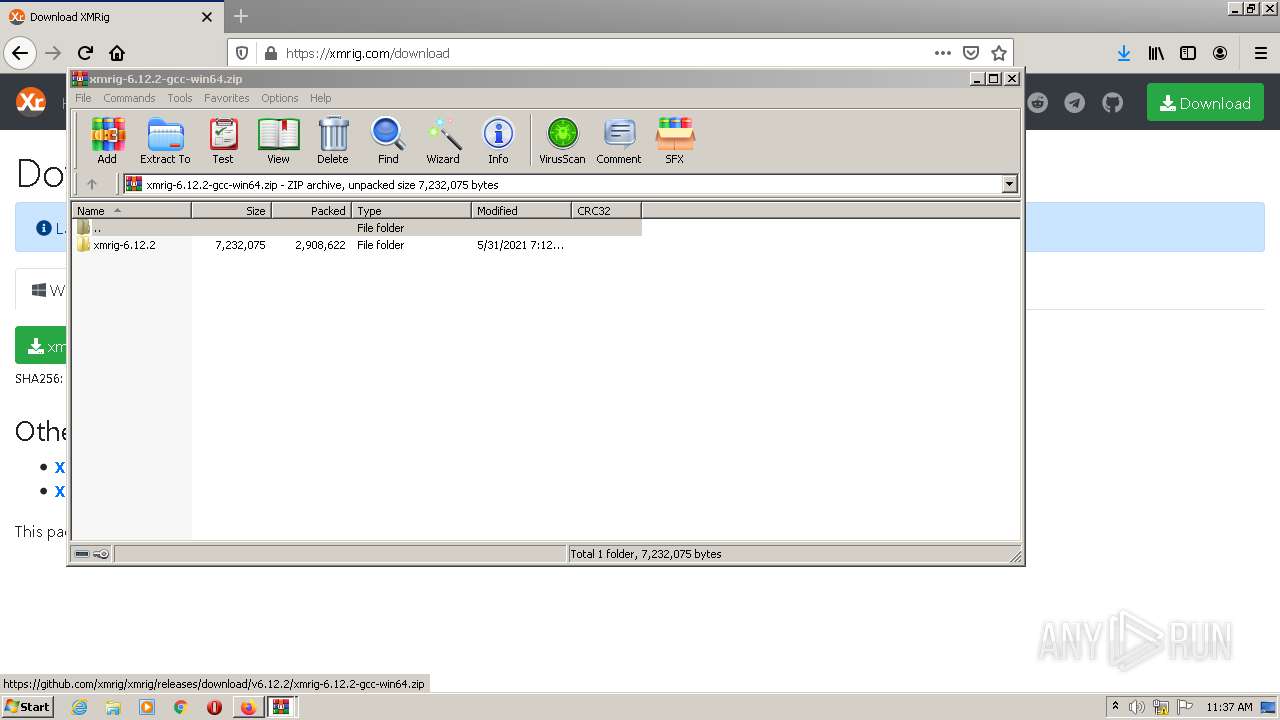Open volume control in system tray

(x=1137, y=707)
